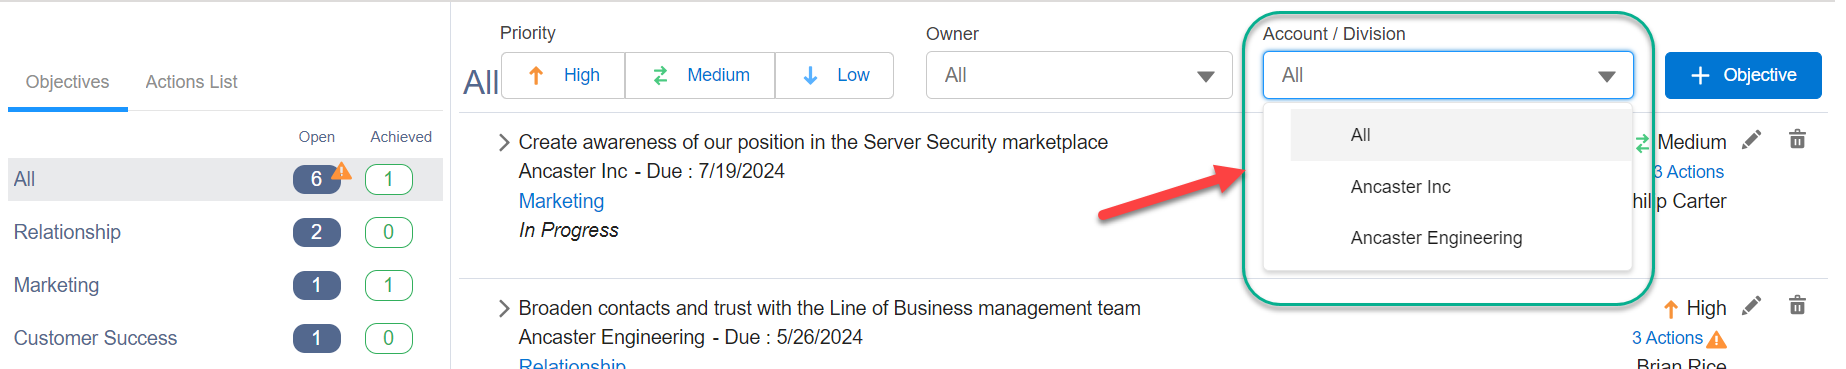Click the warning triangle beside 3 Actions
The image size is (1846, 369).
[1717, 340]
